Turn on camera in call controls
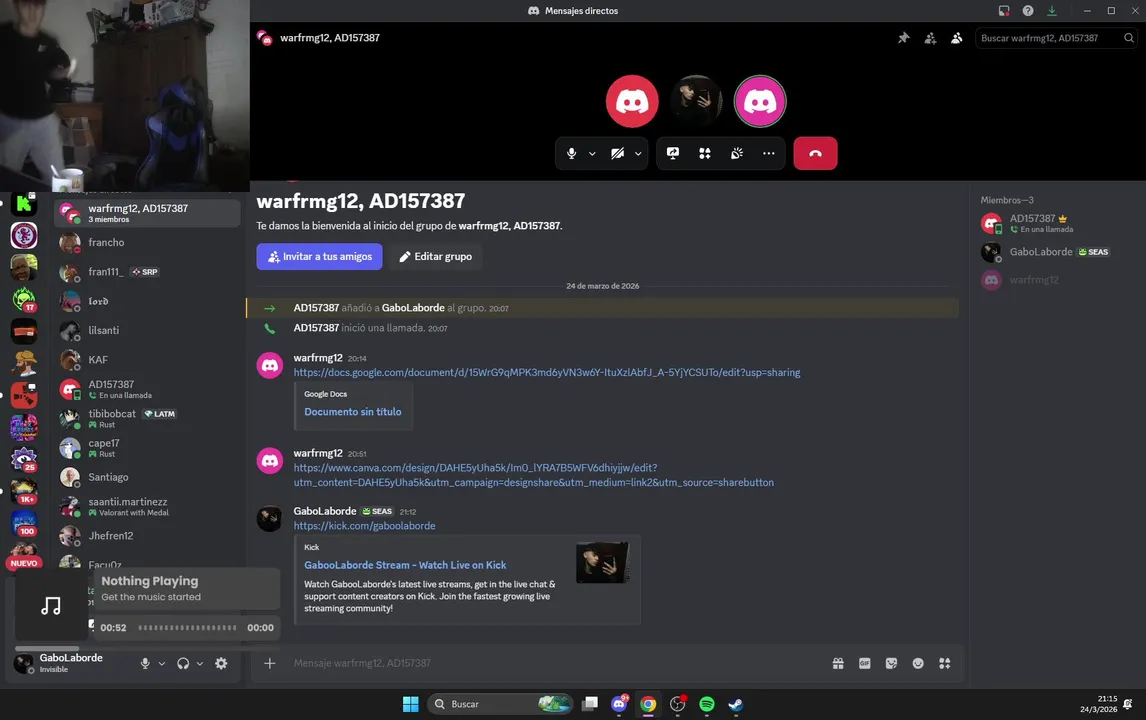 tap(618, 154)
